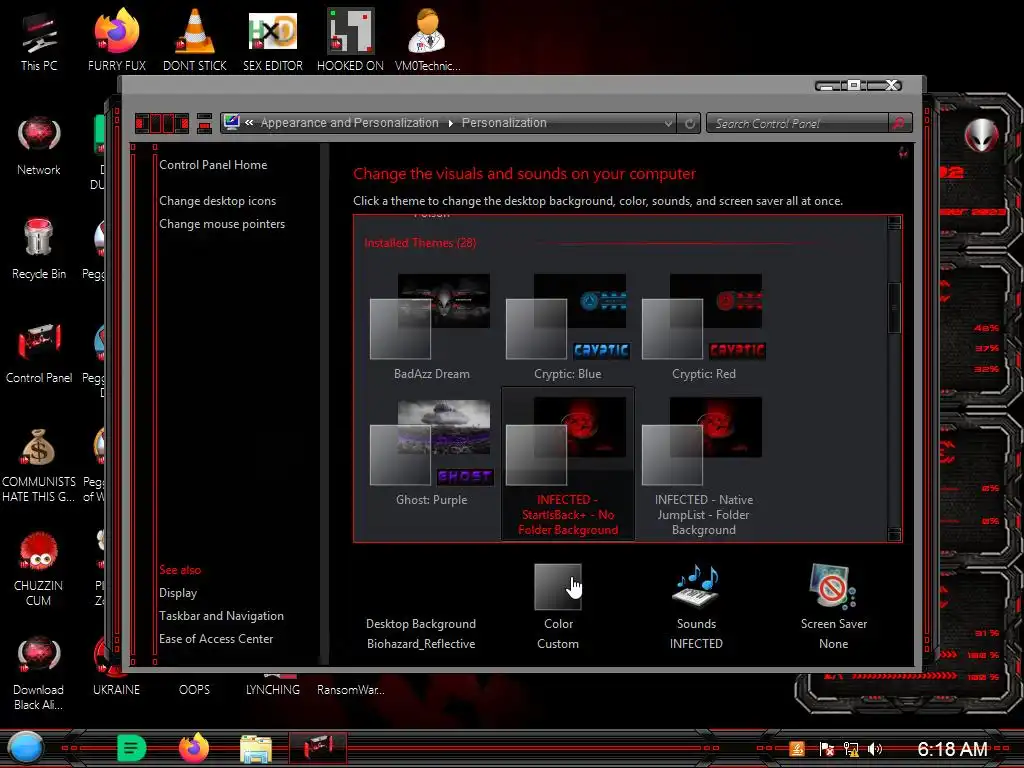1024x768 pixels.
Task: Click in the Search Control Panel field
Action: click(797, 123)
